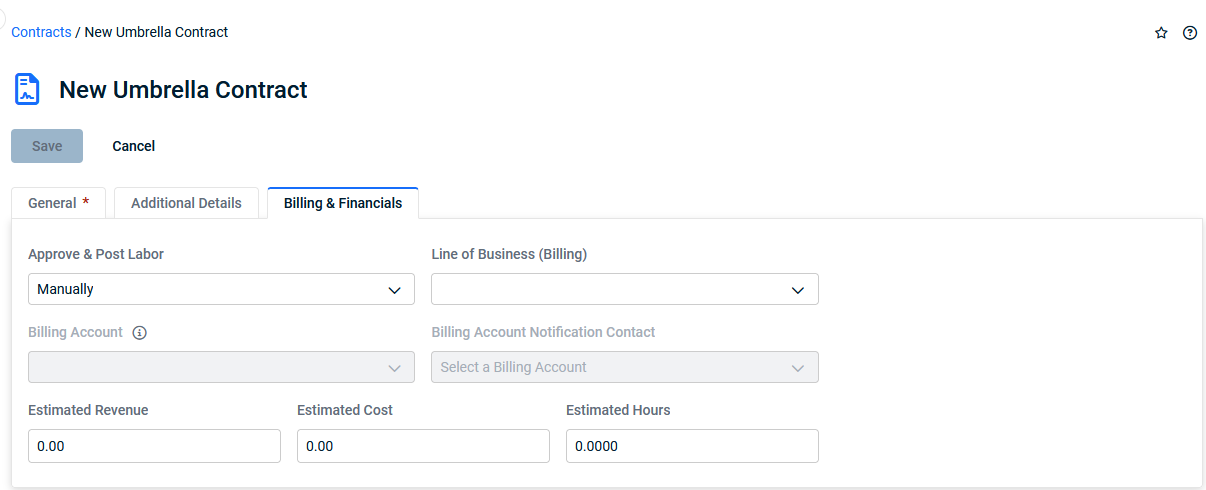Screen dimensions: 1206x490
Task: Click the Billing Account info icon
Action: point(140,333)
